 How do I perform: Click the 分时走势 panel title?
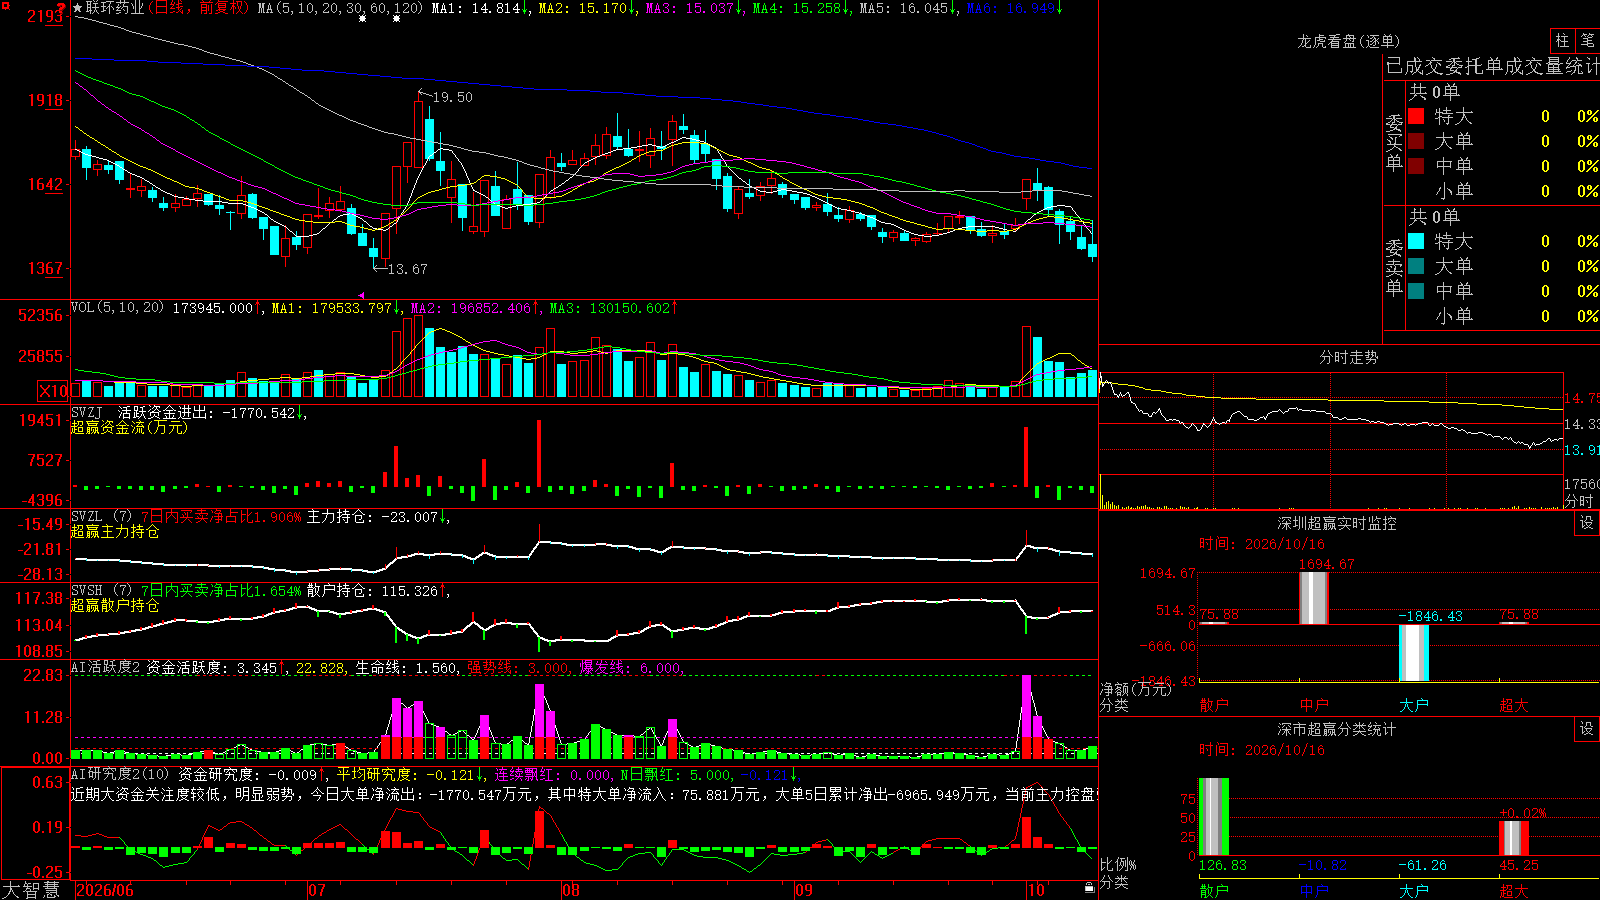(1348, 357)
